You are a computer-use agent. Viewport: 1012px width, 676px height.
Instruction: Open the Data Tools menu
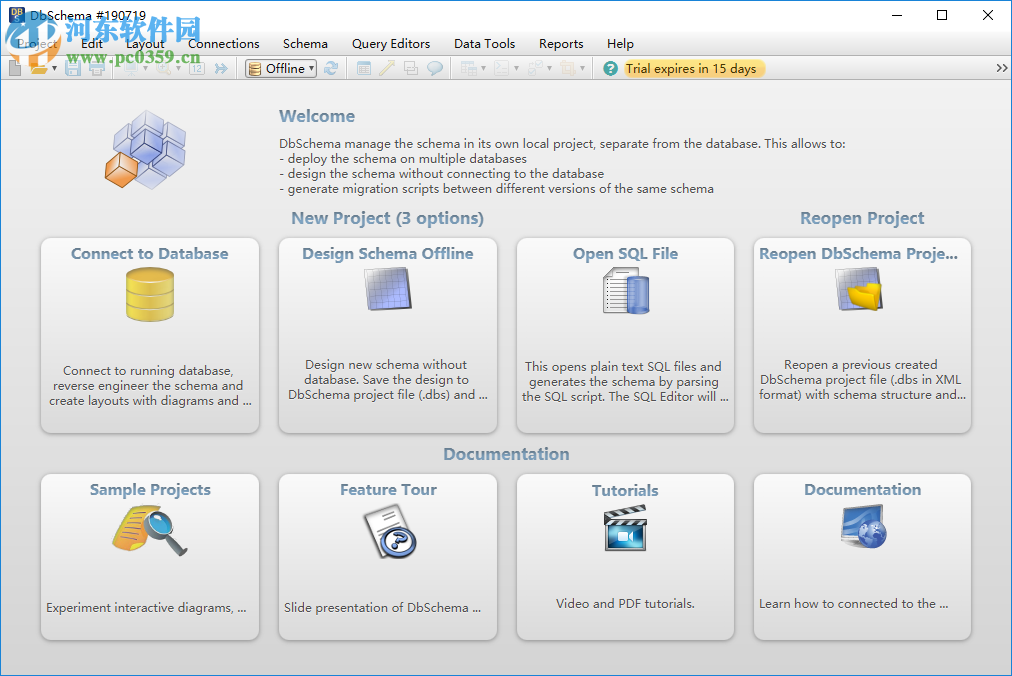[485, 43]
